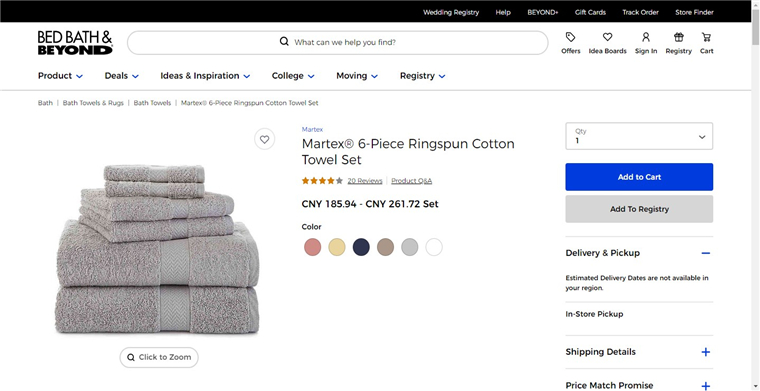The height and width of the screenshot is (391, 760).
Task: Click the search magnifier icon
Action: point(285,42)
